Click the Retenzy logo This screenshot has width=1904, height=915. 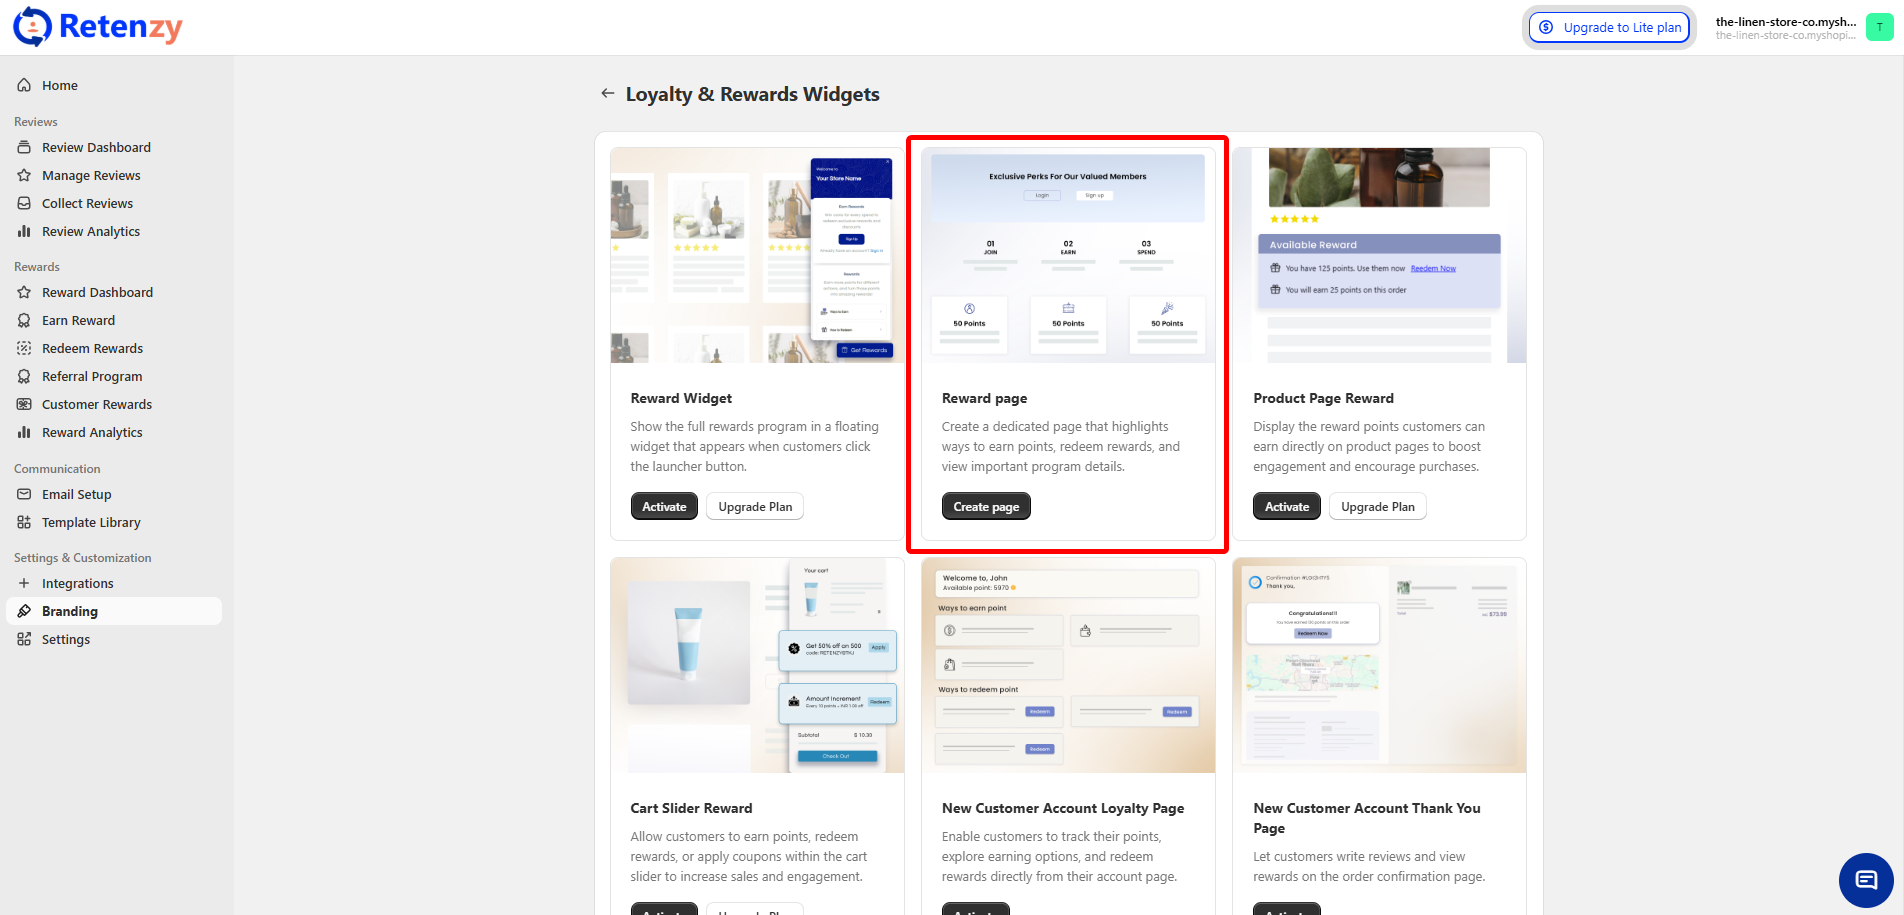click(x=98, y=27)
